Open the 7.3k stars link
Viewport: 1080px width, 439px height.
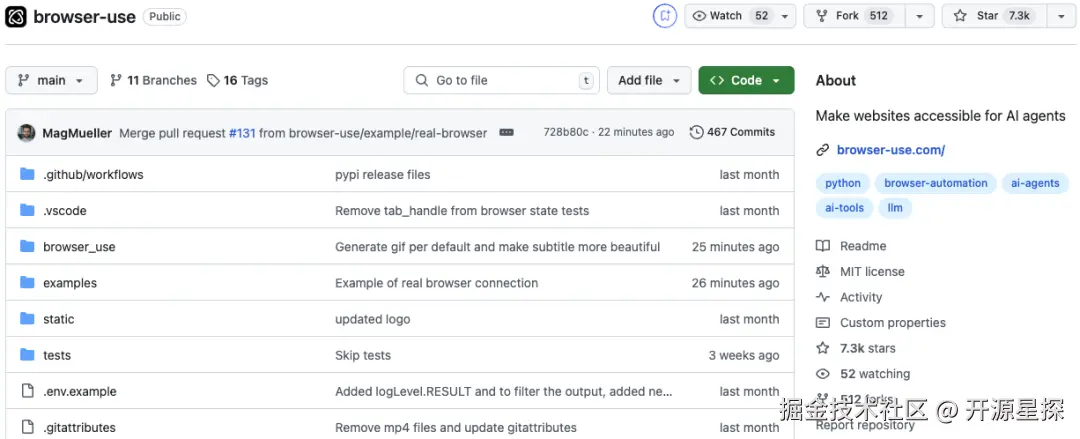868,348
